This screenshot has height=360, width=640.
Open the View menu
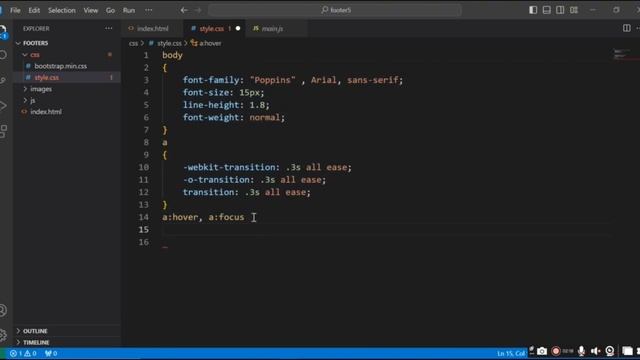(91, 10)
